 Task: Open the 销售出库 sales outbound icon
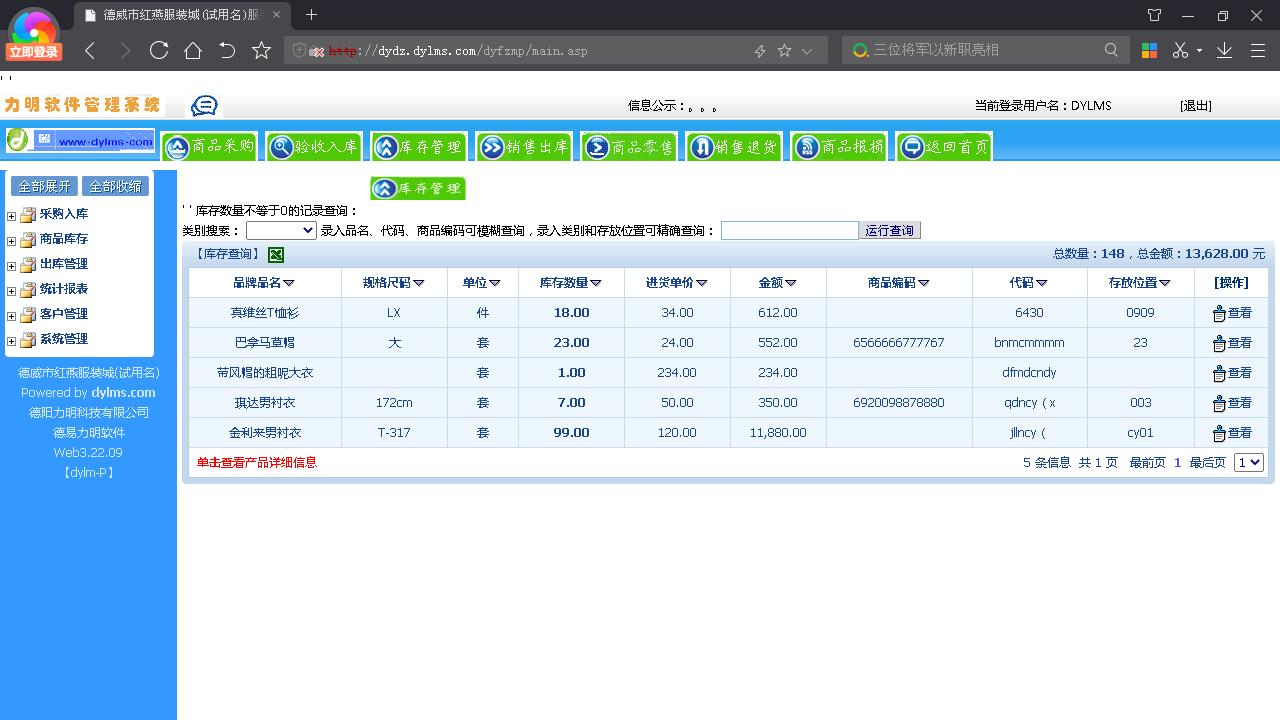[524, 146]
